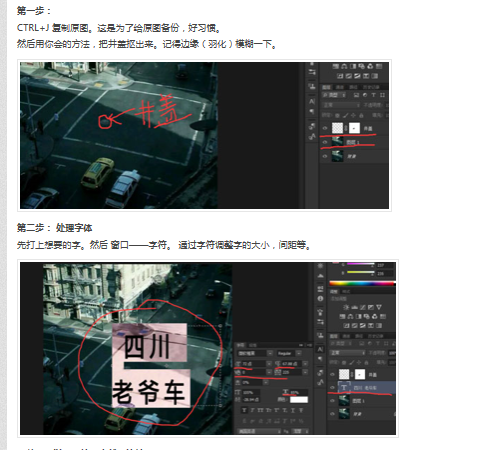Hide the 井盖 layer in step-one screenshot
The width and height of the screenshot is (484, 450).
point(325,128)
